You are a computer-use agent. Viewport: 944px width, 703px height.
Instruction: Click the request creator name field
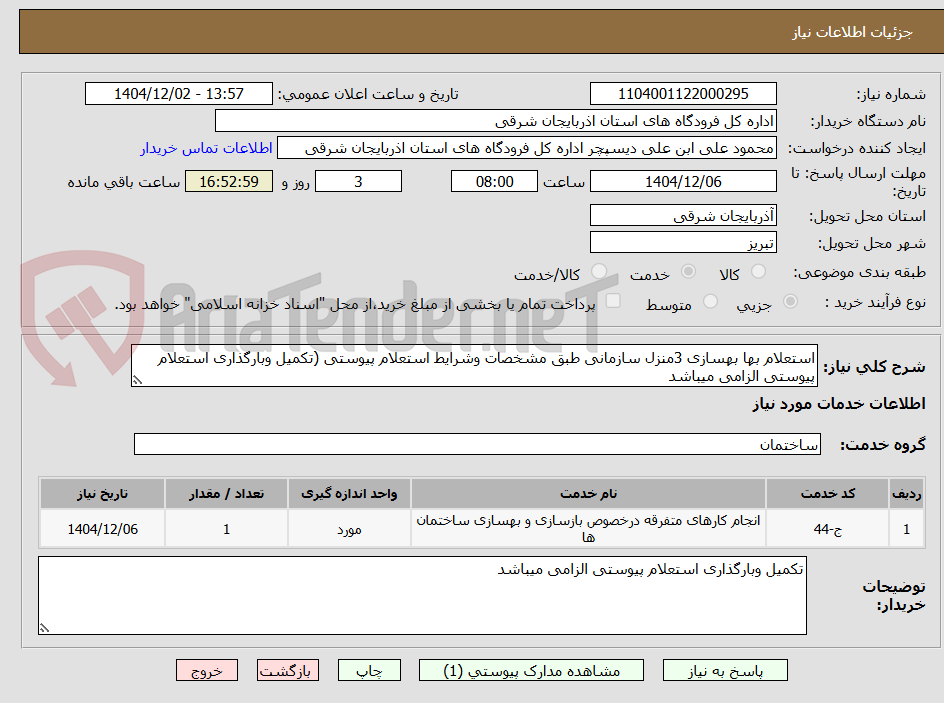coord(527,148)
